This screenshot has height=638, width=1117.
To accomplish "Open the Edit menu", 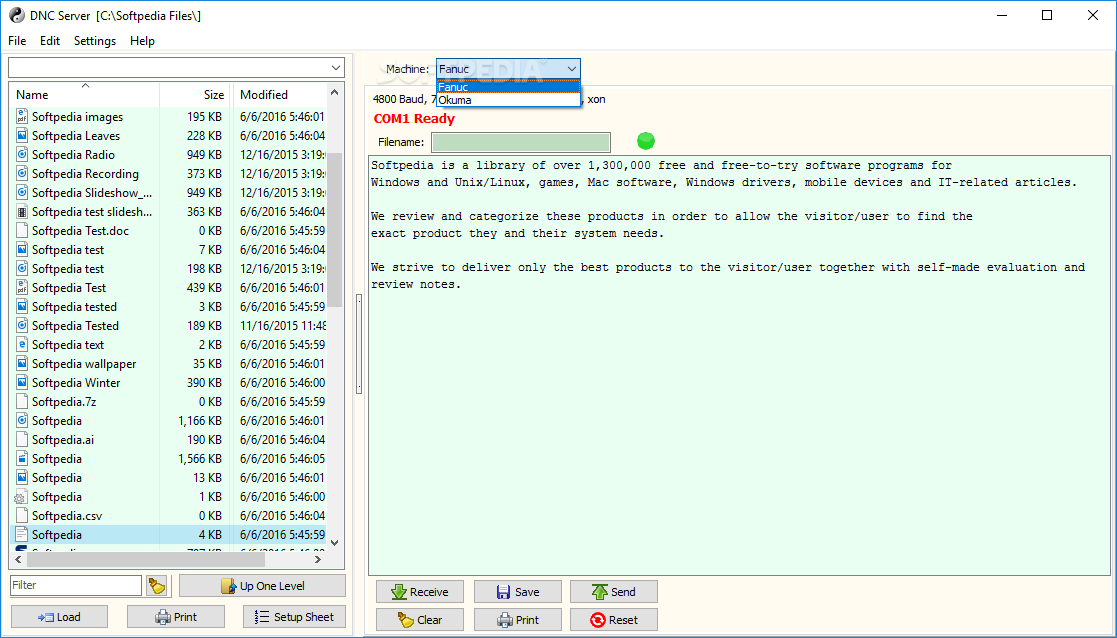I will pyautogui.click(x=50, y=41).
